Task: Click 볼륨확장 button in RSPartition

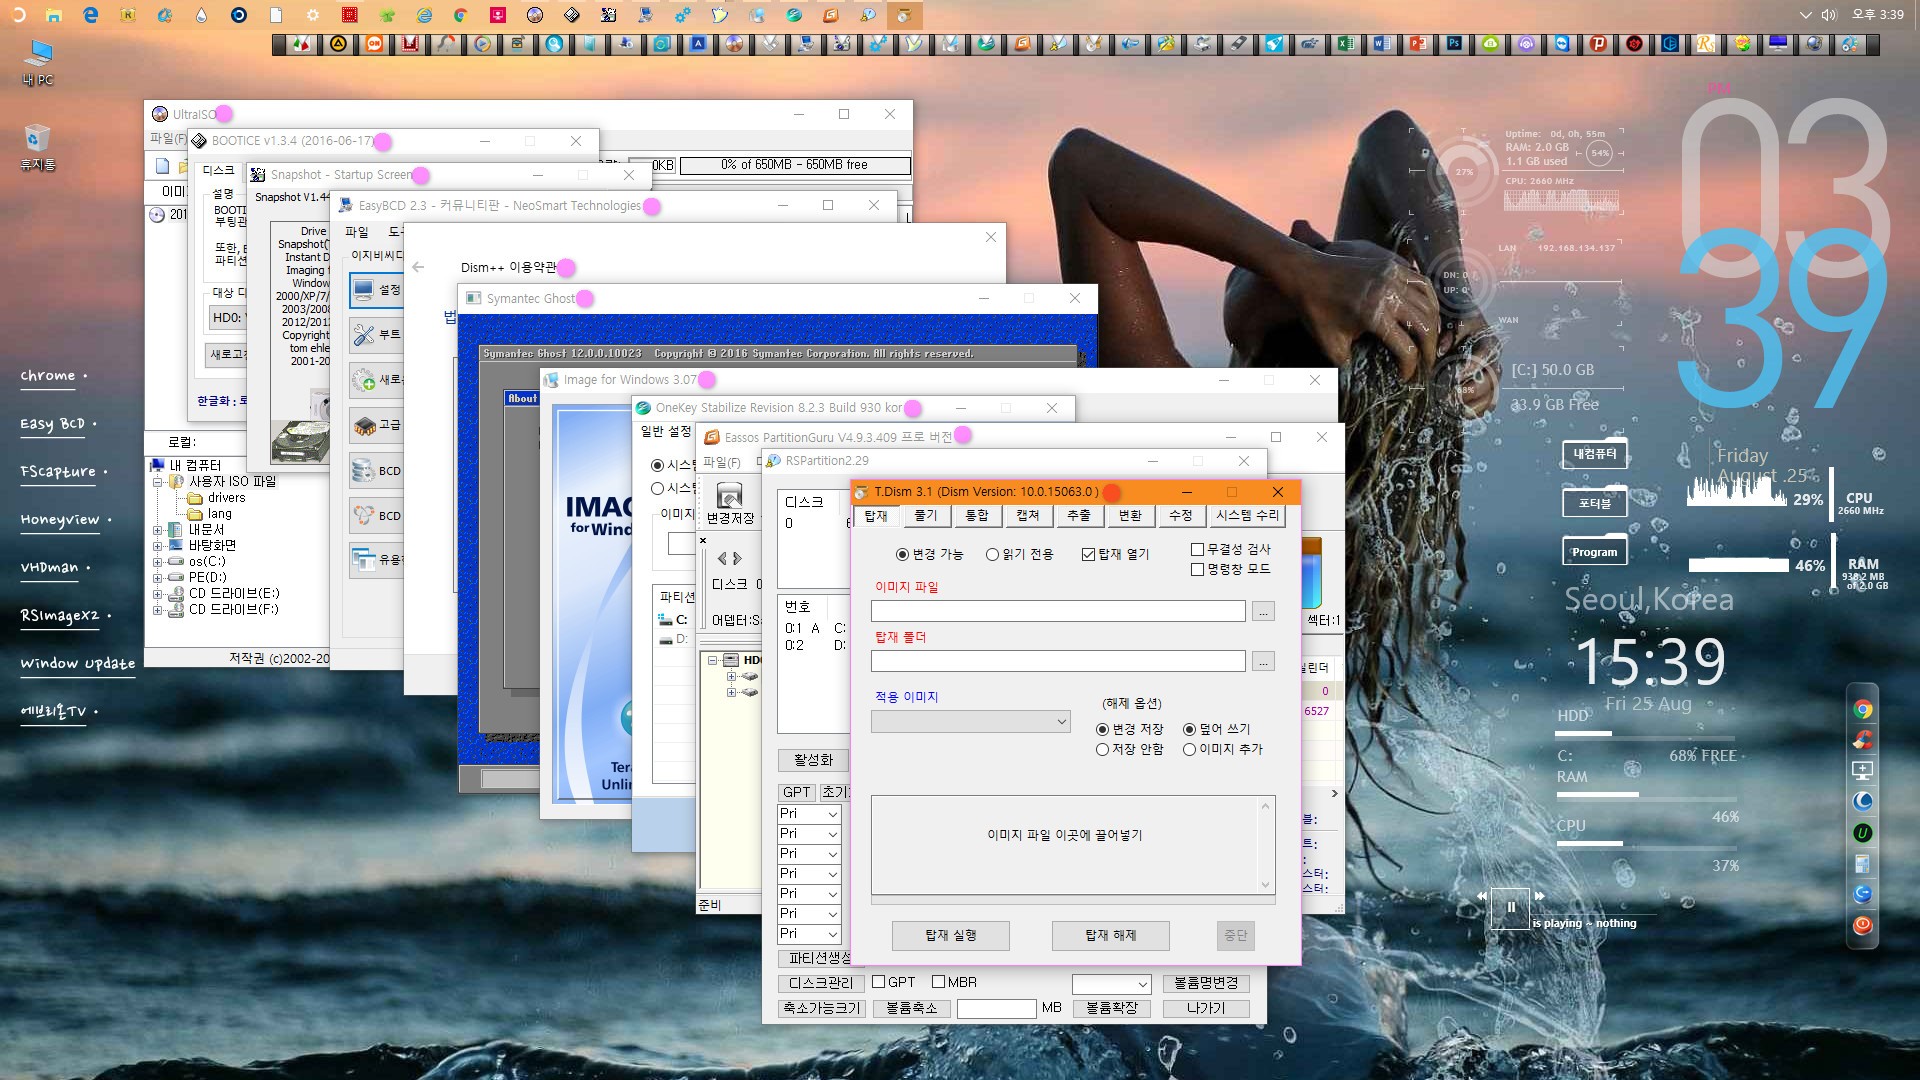Action: tap(1111, 1008)
